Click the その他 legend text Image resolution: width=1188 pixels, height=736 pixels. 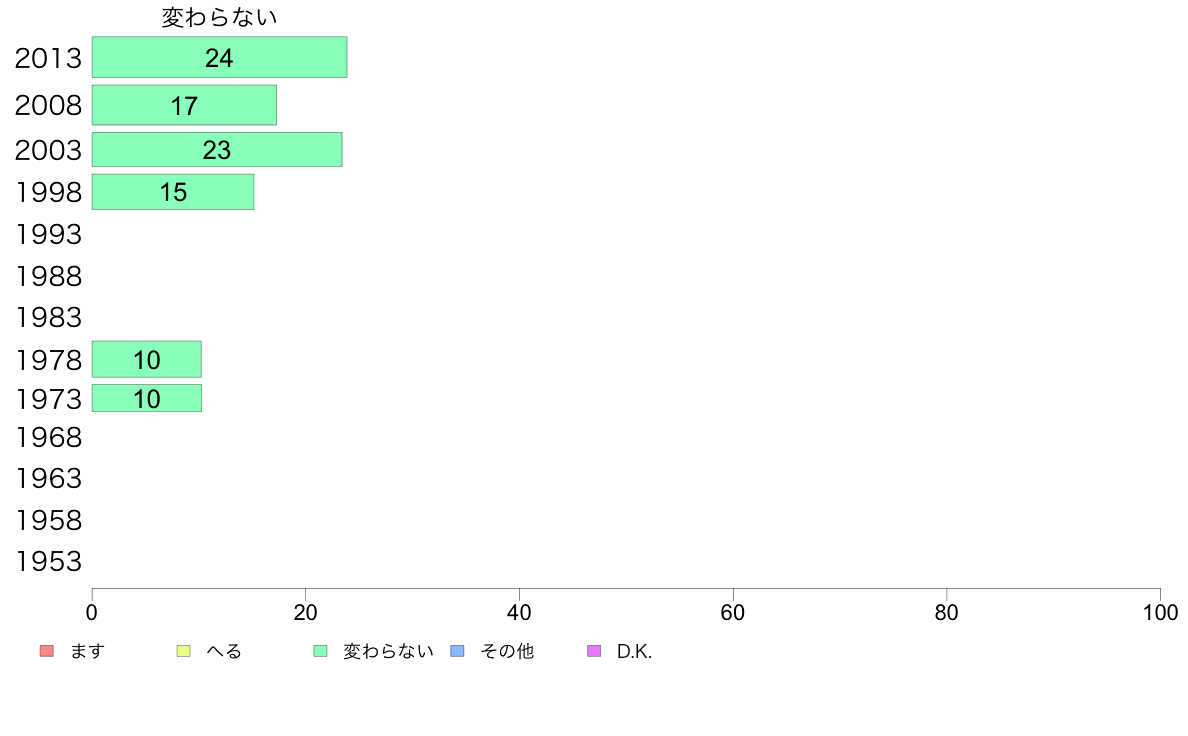[x=507, y=651]
